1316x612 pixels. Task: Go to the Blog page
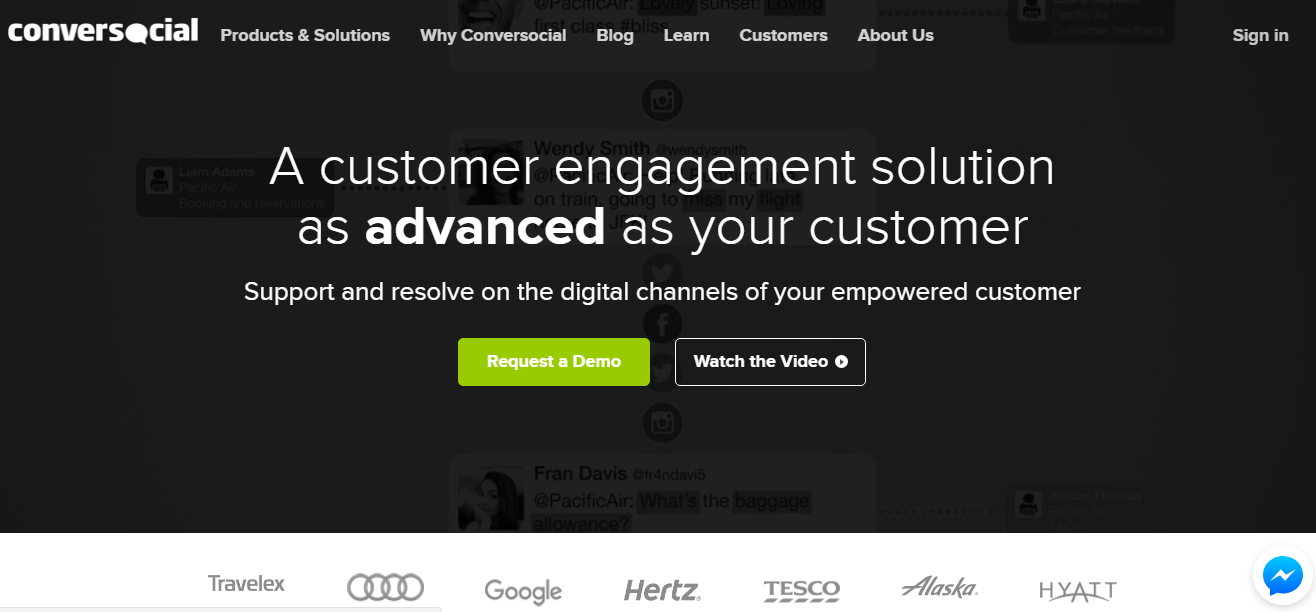click(x=615, y=35)
